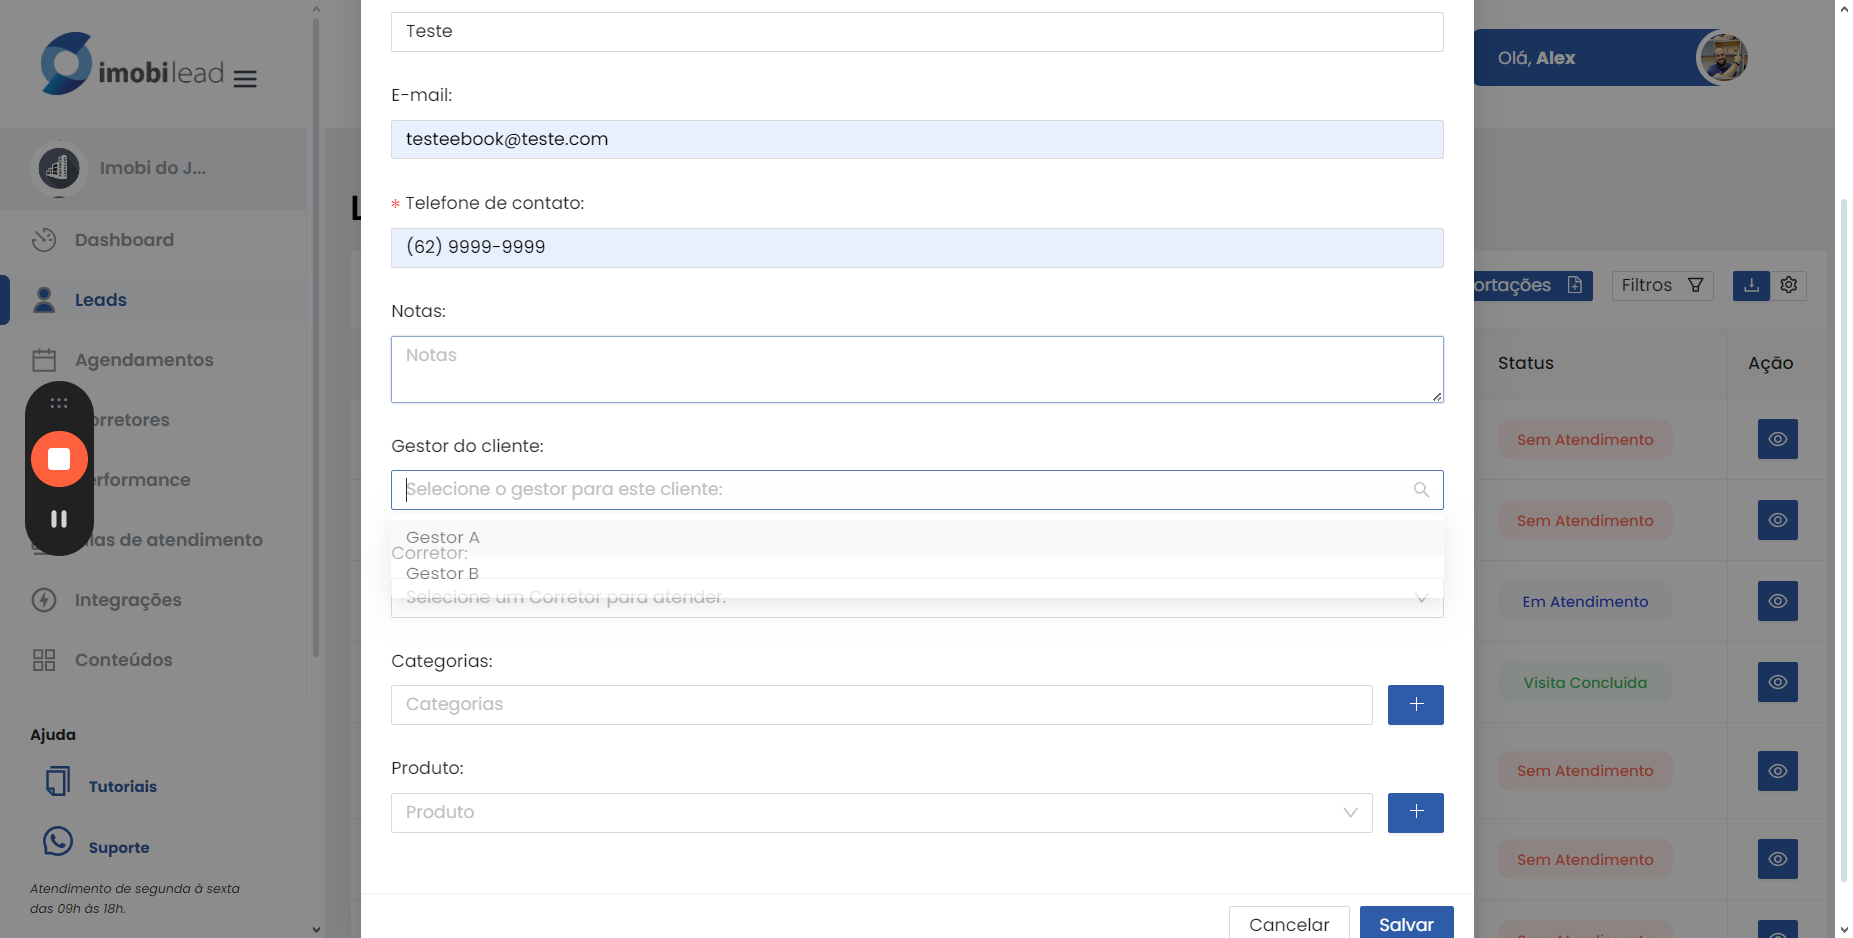Click the Cancelar button
This screenshot has width=1853, height=938.
1288,924
